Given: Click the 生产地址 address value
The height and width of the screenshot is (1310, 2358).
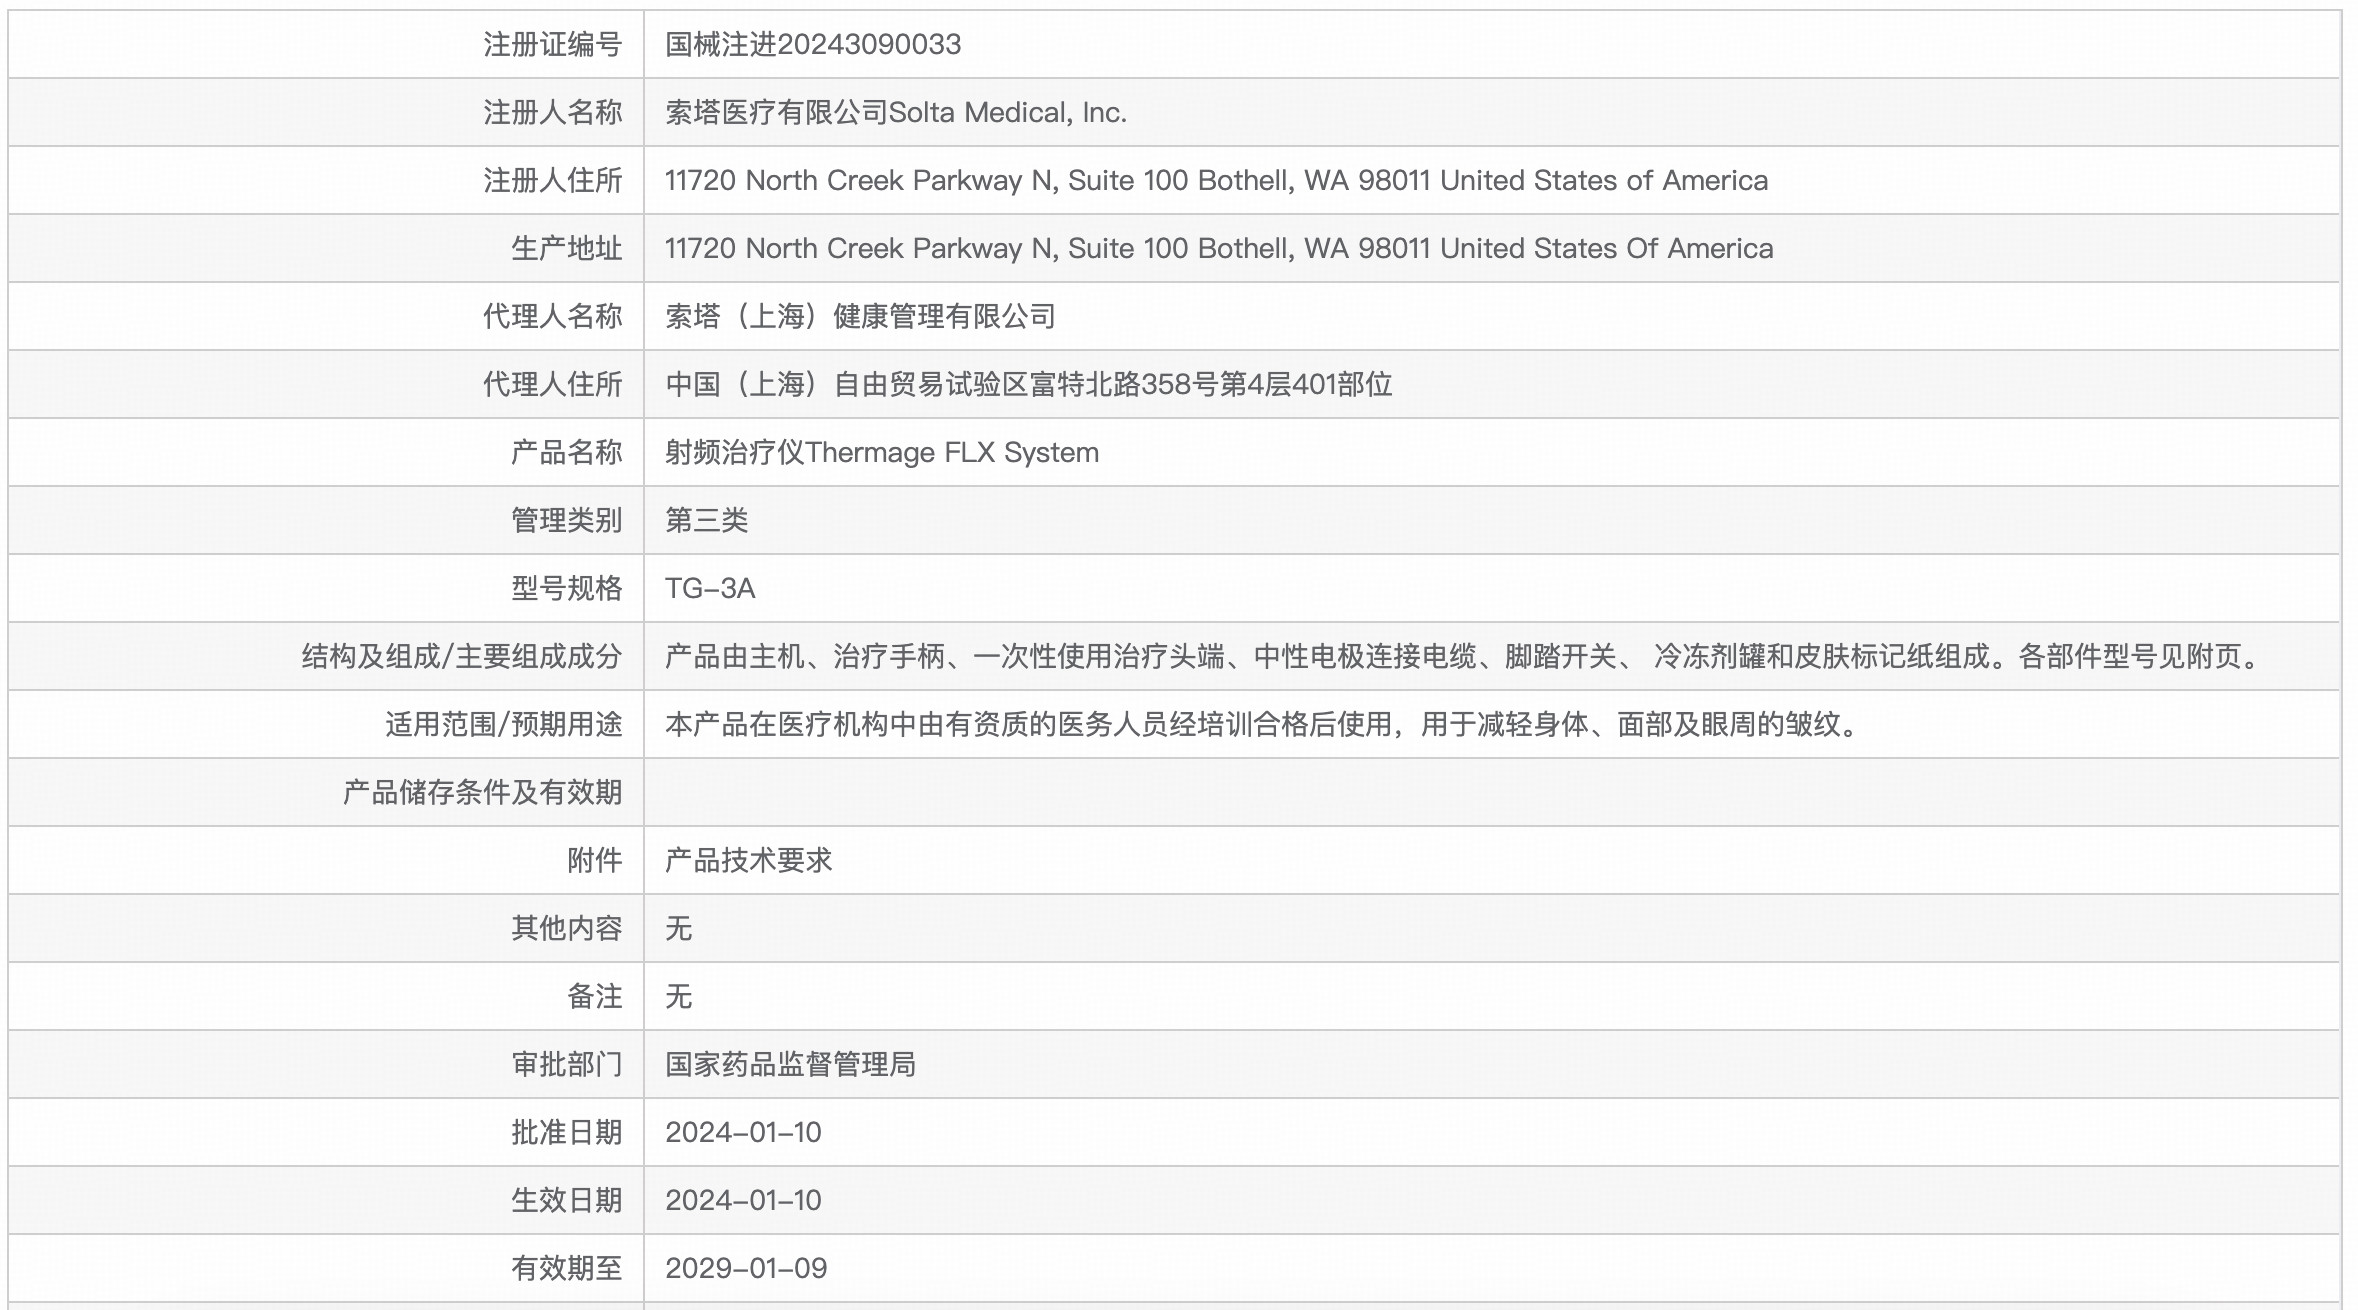Looking at the screenshot, I should [x=1218, y=249].
